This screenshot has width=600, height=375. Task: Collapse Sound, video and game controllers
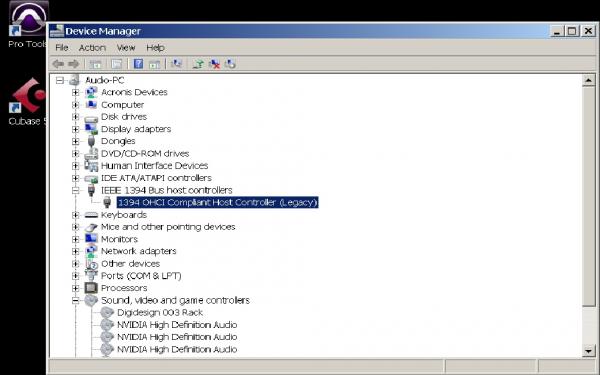point(75,300)
